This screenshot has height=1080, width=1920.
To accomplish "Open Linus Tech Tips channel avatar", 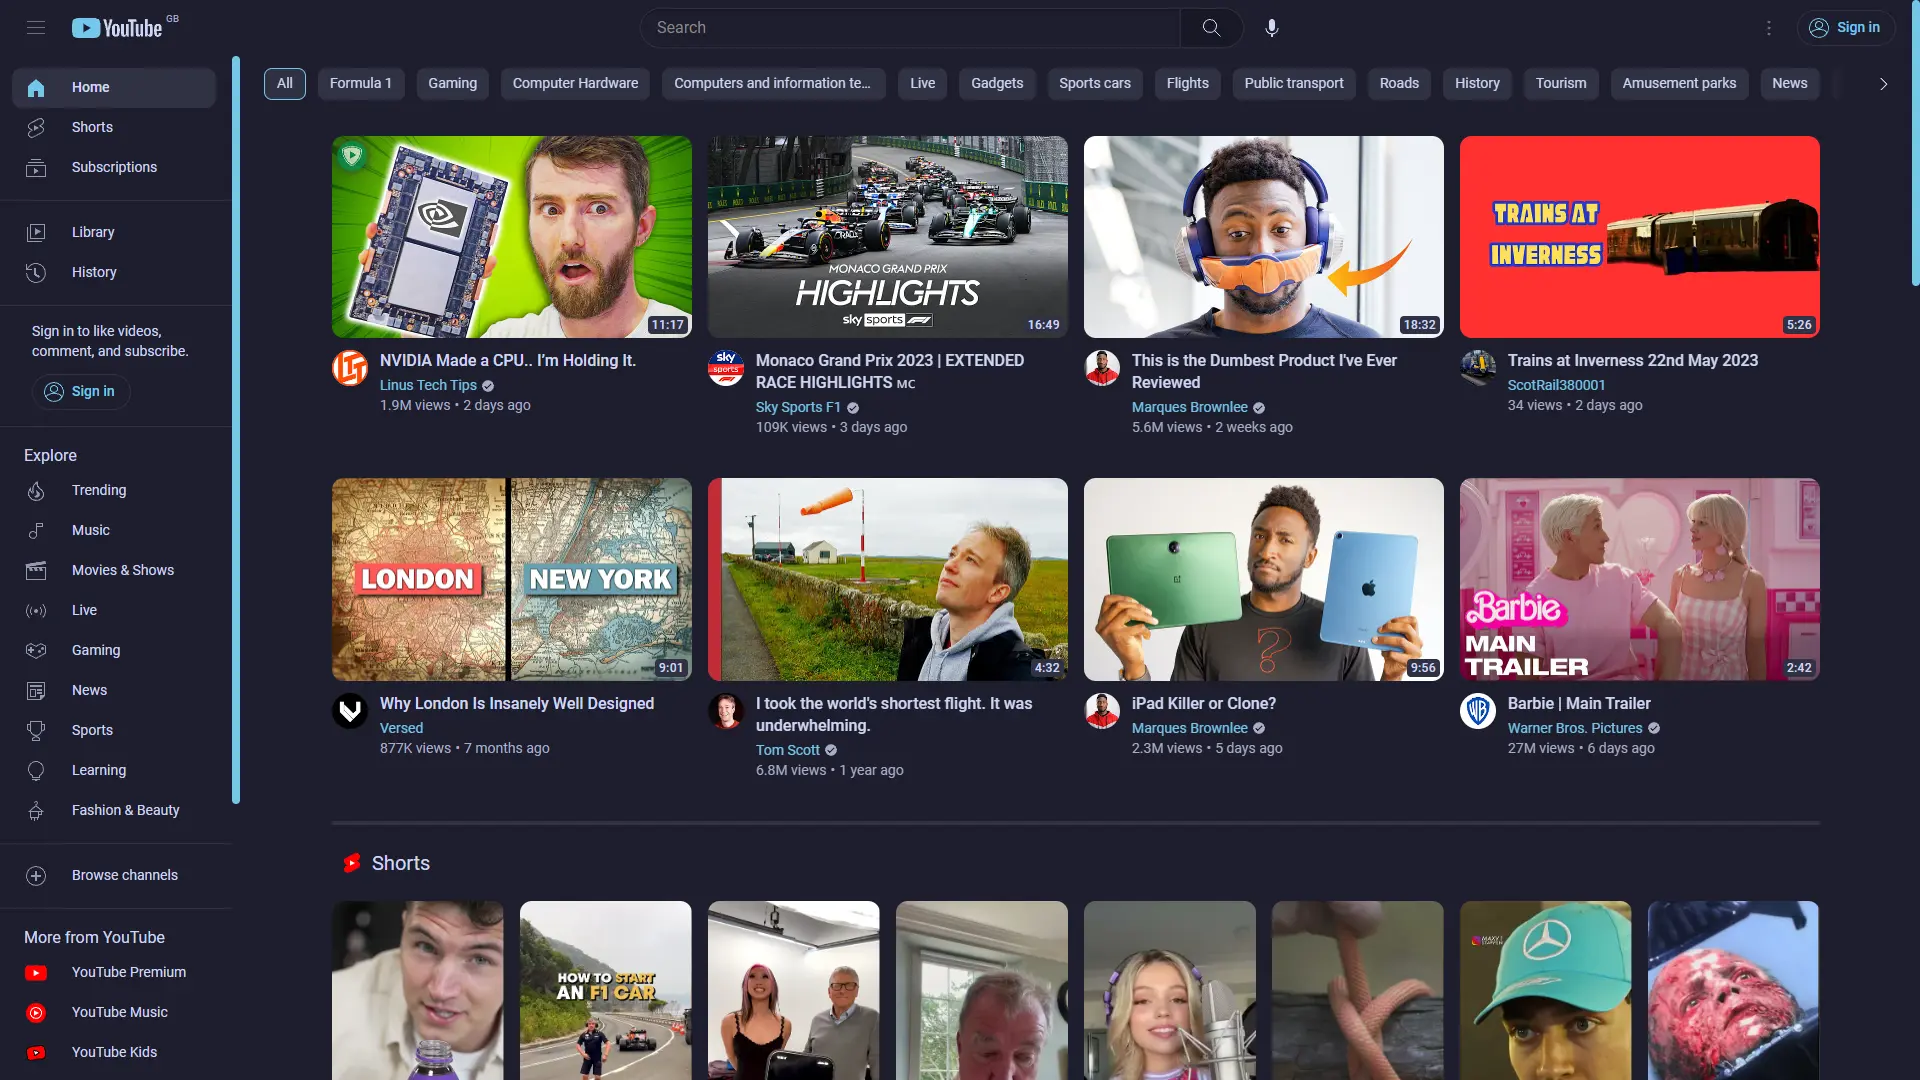I will [350, 368].
